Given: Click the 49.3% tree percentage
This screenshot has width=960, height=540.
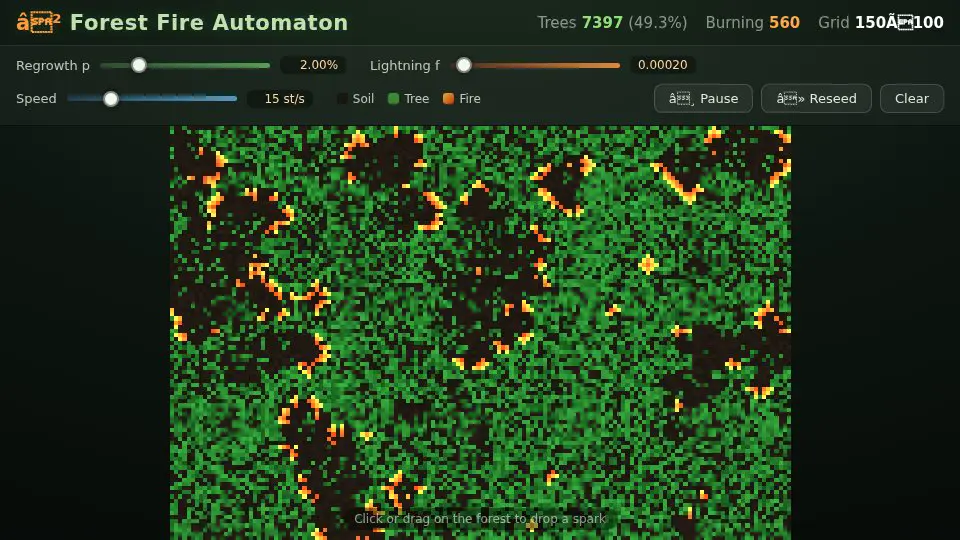Looking at the screenshot, I should (658, 23).
